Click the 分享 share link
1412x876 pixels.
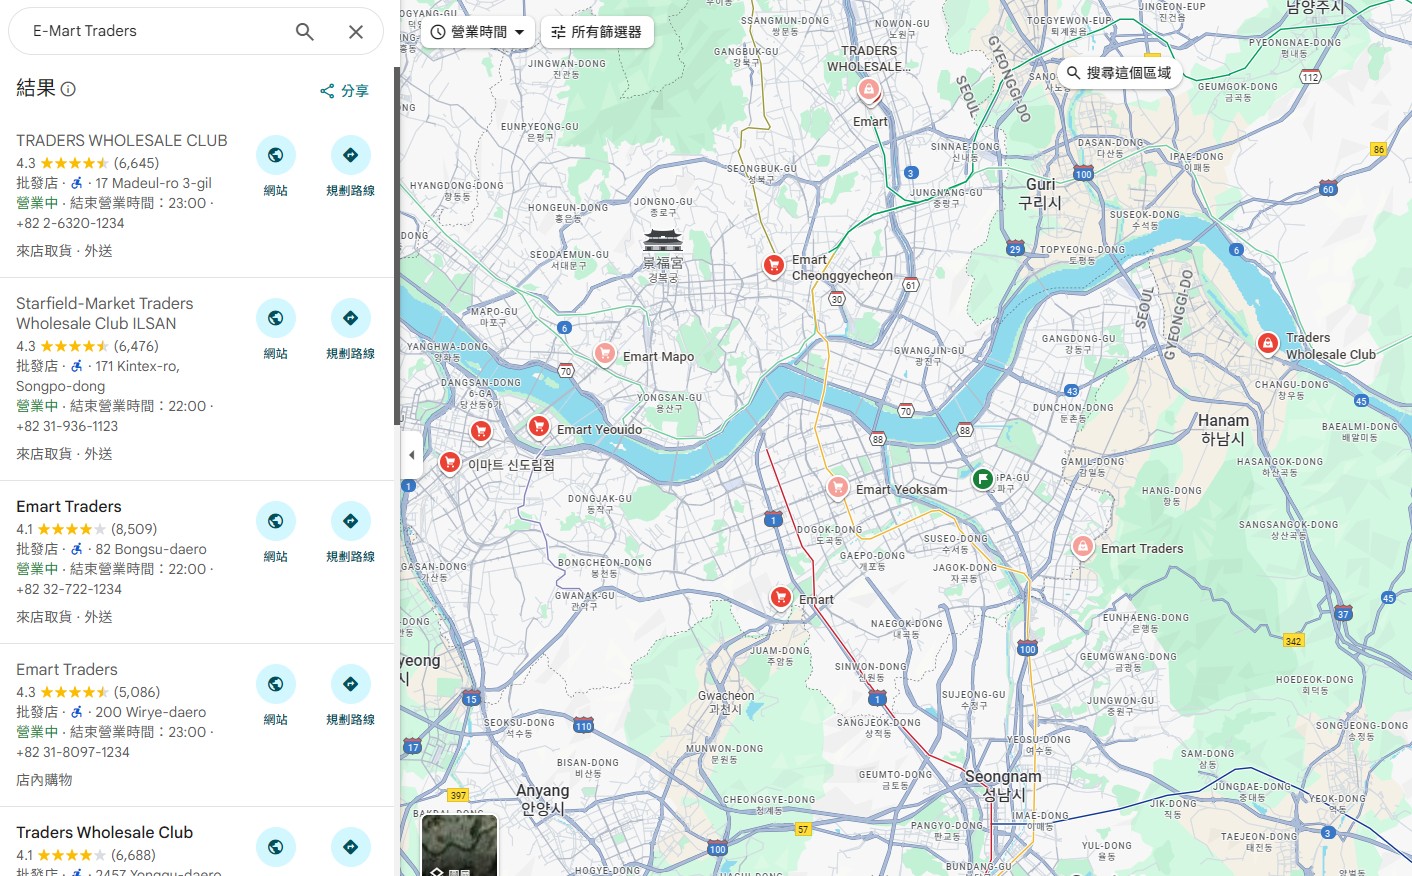pos(343,90)
